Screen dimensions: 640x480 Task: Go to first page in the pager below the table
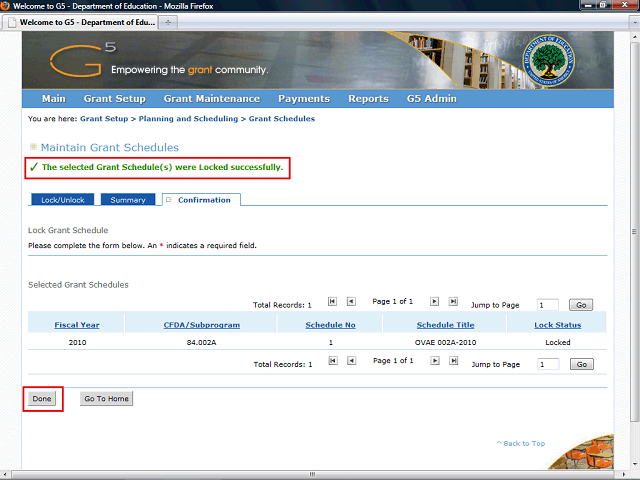click(x=333, y=361)
